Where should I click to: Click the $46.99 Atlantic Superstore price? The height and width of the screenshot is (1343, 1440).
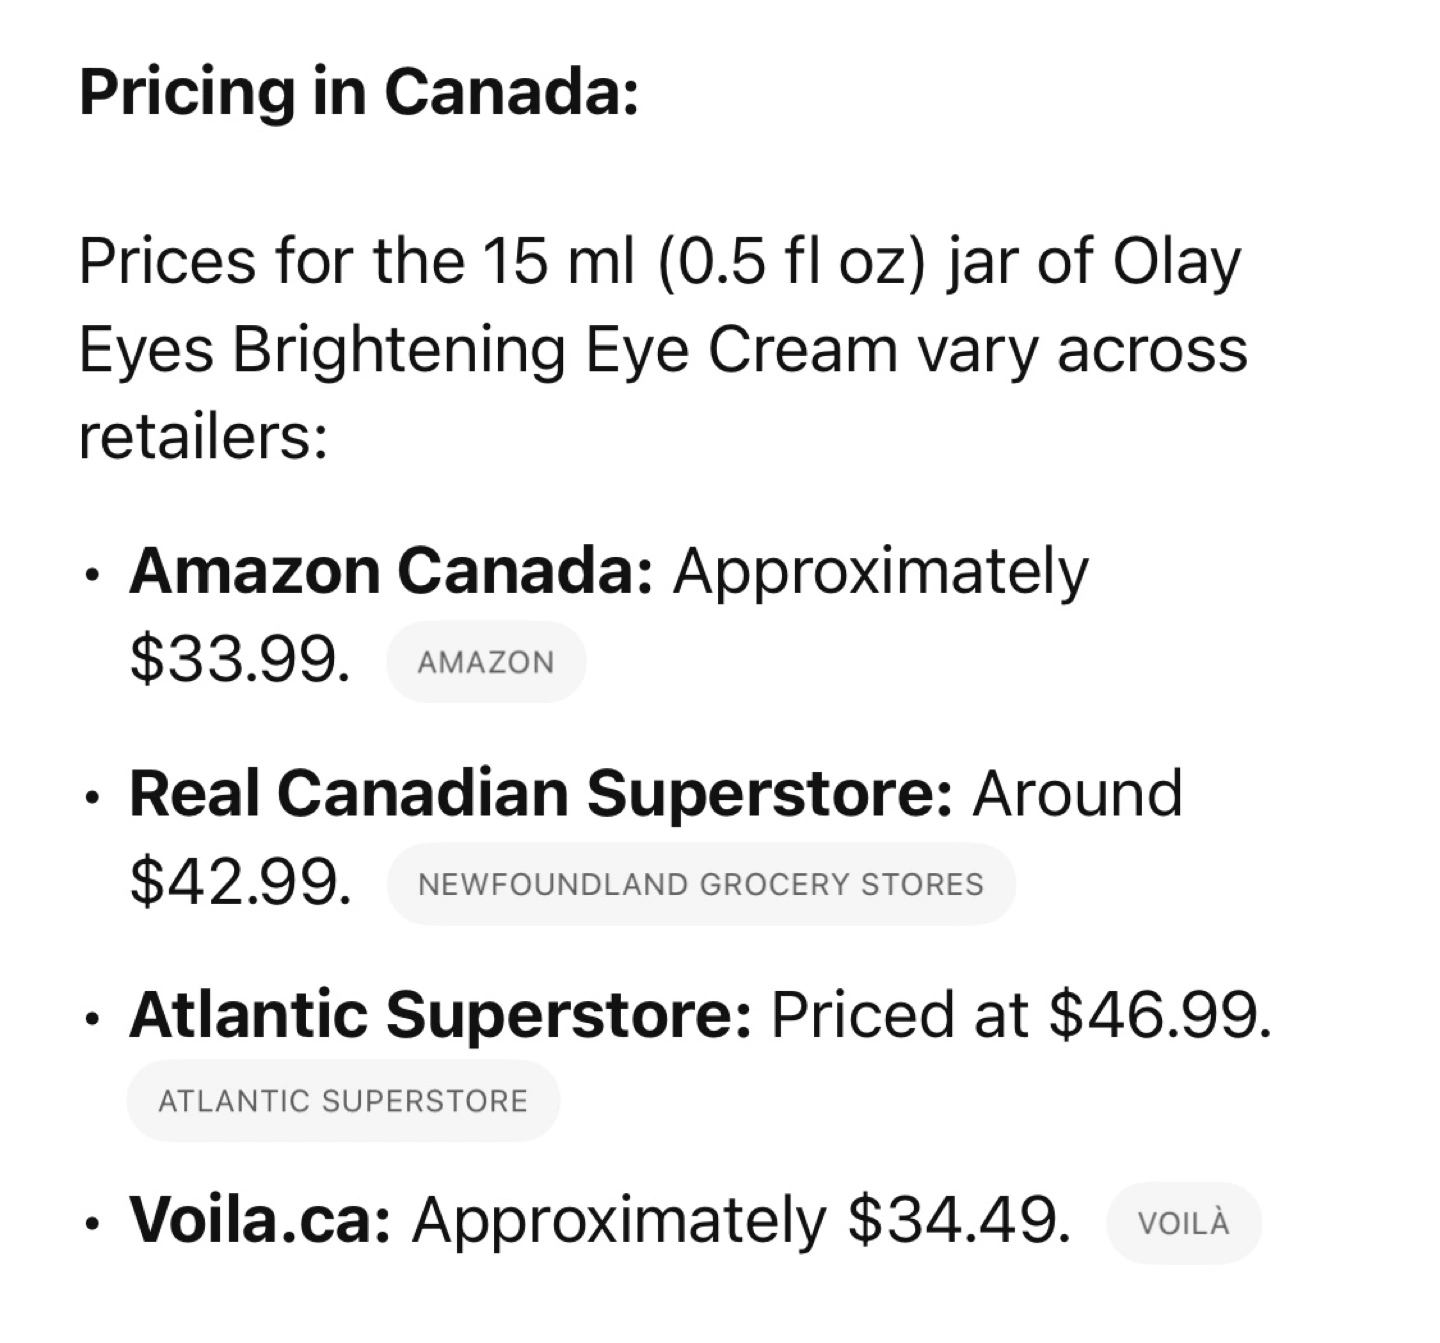pyautogui.click(x=1160, y=1015)
